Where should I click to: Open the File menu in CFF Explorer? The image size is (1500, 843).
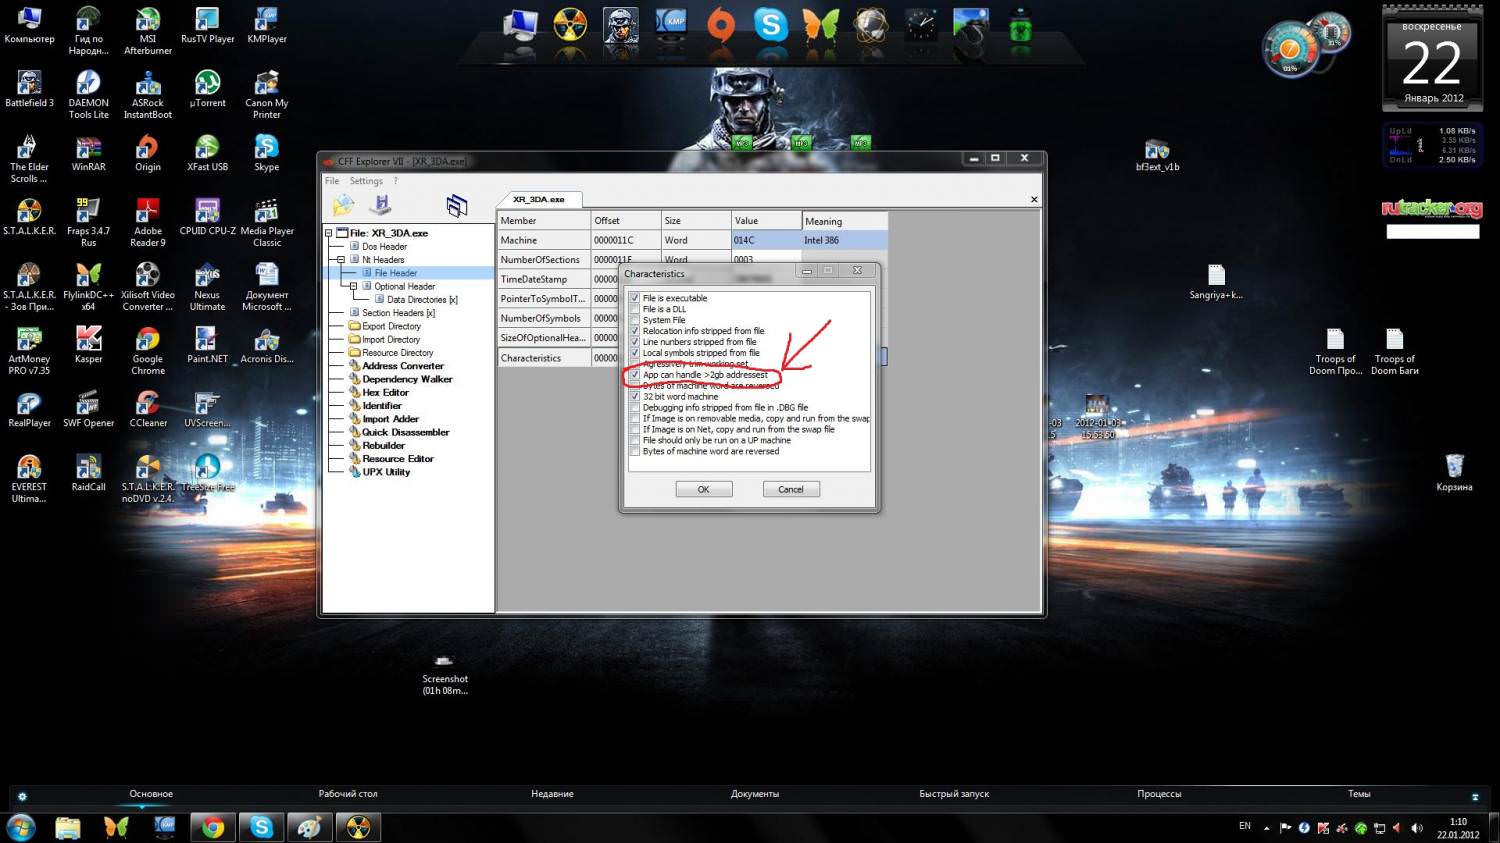point(332,181)
